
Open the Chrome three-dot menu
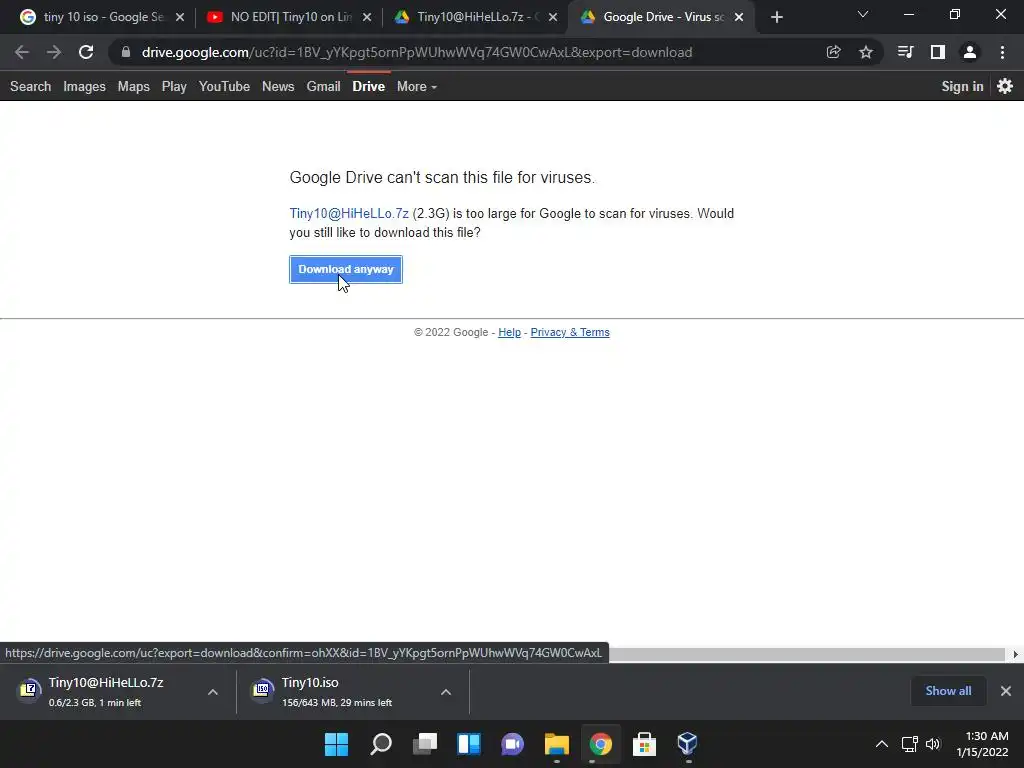pyautogui.click(x=1002, y=52)
